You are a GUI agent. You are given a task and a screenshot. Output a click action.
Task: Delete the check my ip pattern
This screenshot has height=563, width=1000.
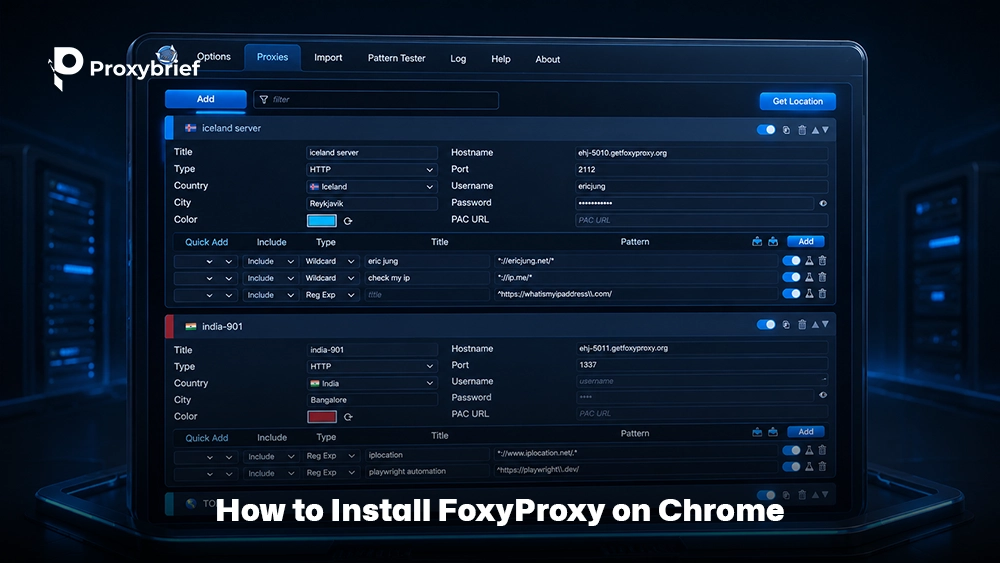pos(823,277)
